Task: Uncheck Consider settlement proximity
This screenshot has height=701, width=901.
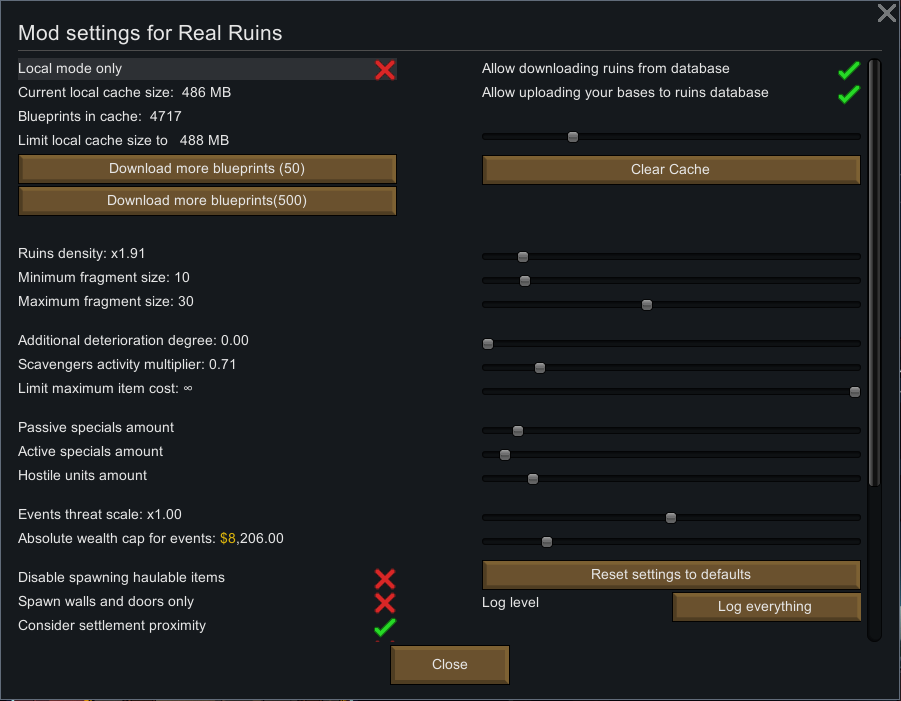Action: click(x=384, y=627)
